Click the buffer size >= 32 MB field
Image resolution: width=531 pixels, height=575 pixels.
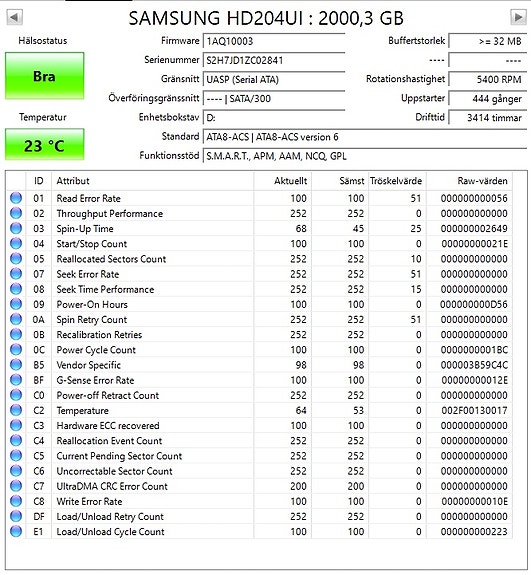[488, 41]
